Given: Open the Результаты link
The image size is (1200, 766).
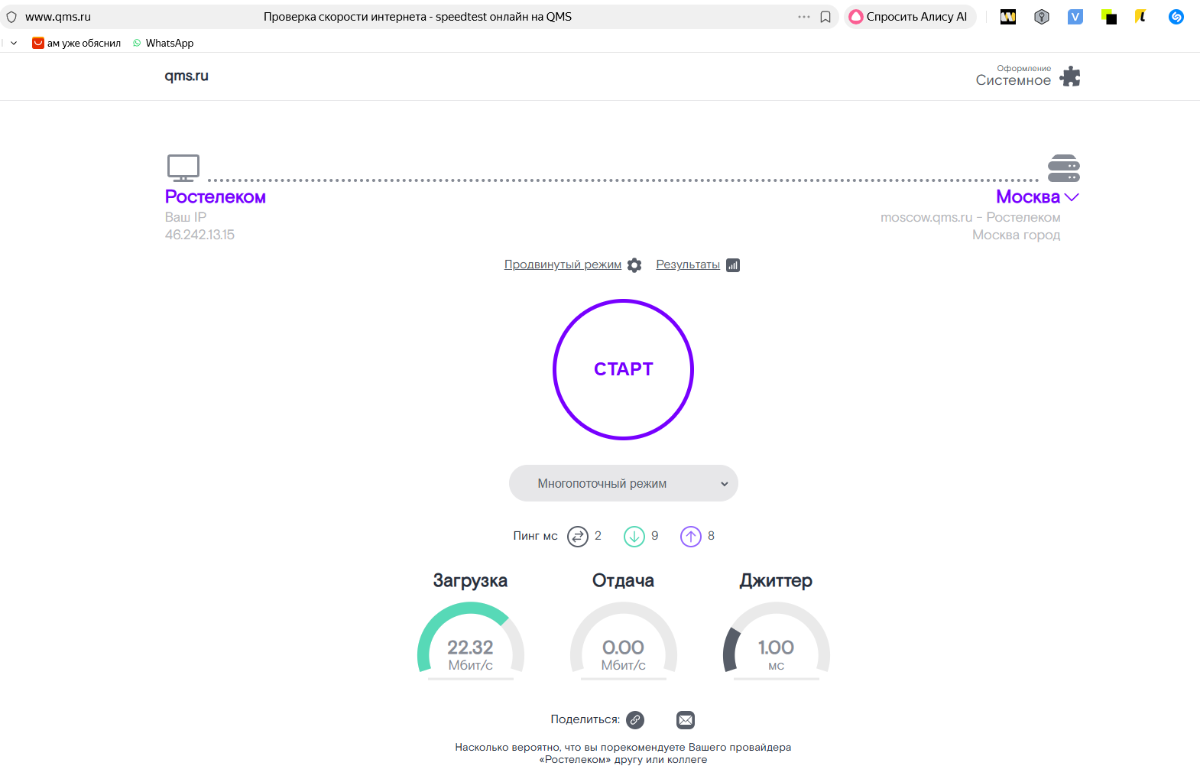Looking at the screenshot, I should coord(688,265).
